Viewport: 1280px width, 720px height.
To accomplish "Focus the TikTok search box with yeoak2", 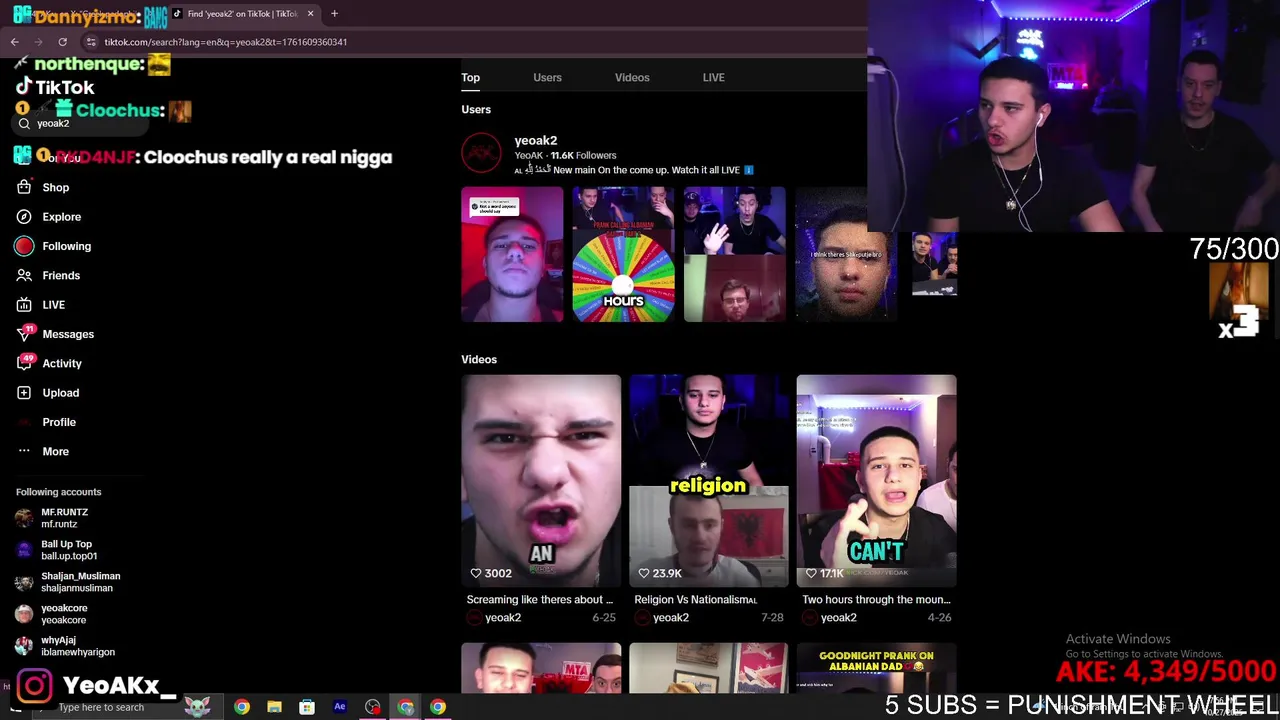I will pyautogui.click(x=80, y=123).
